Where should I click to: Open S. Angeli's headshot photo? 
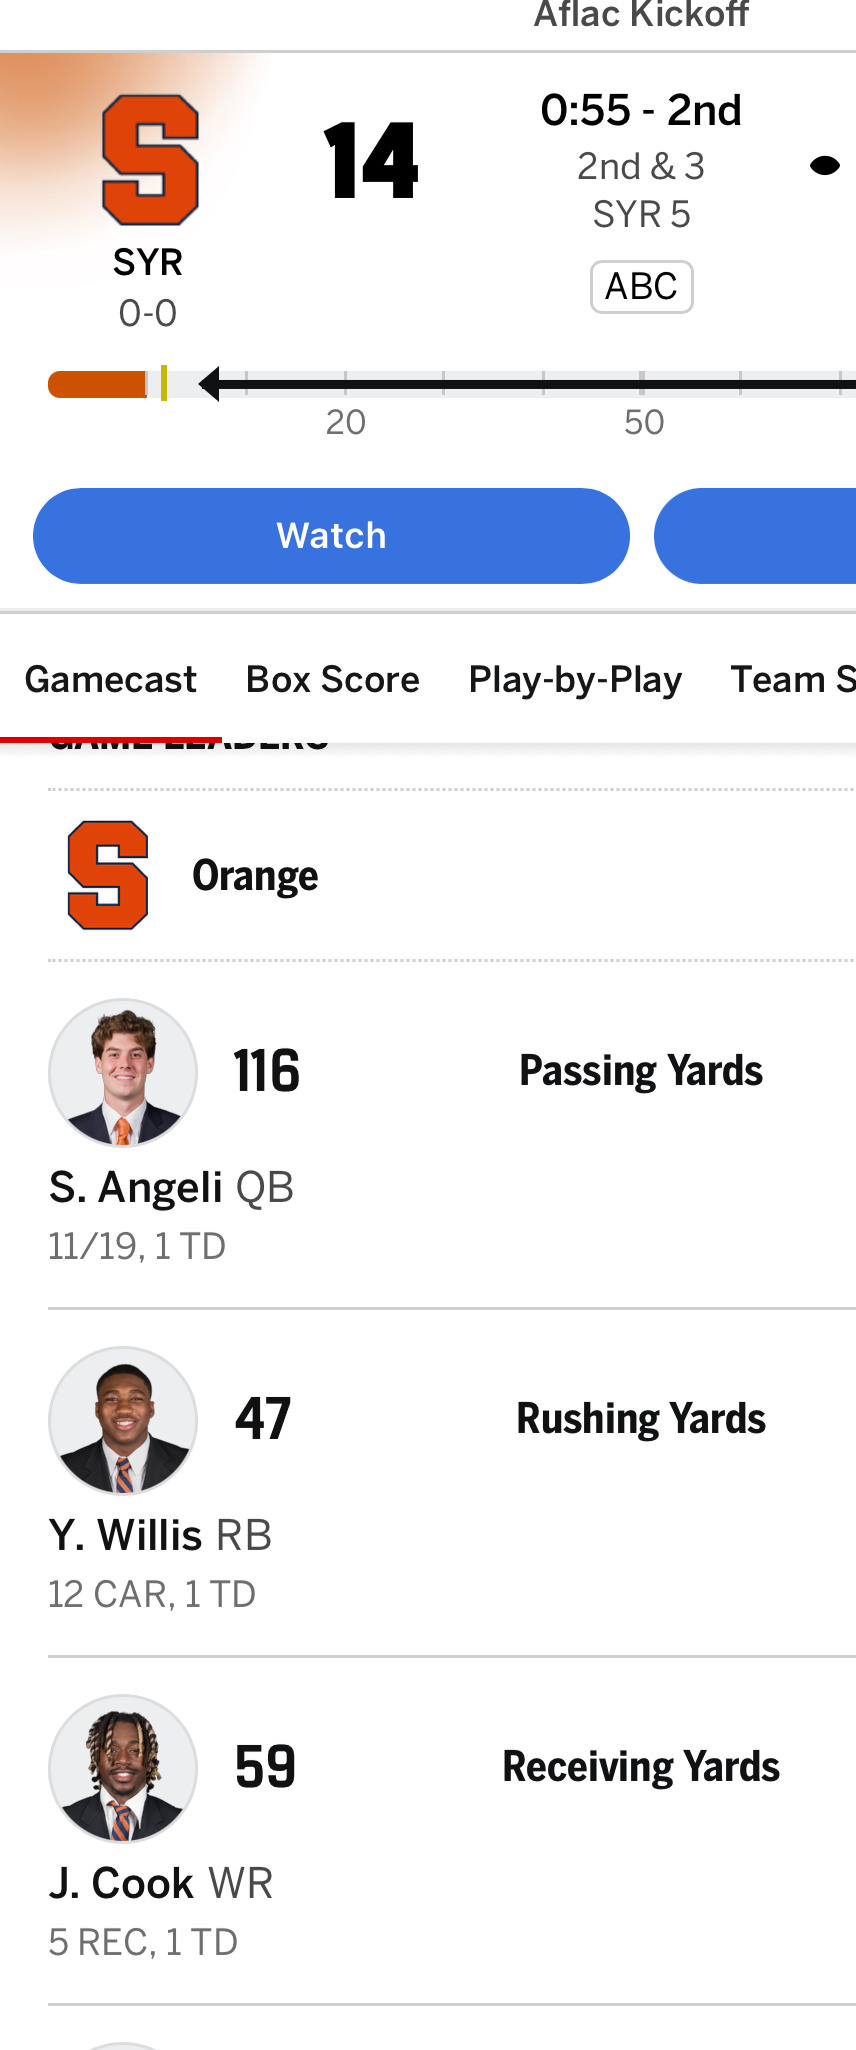(123, 1072)
